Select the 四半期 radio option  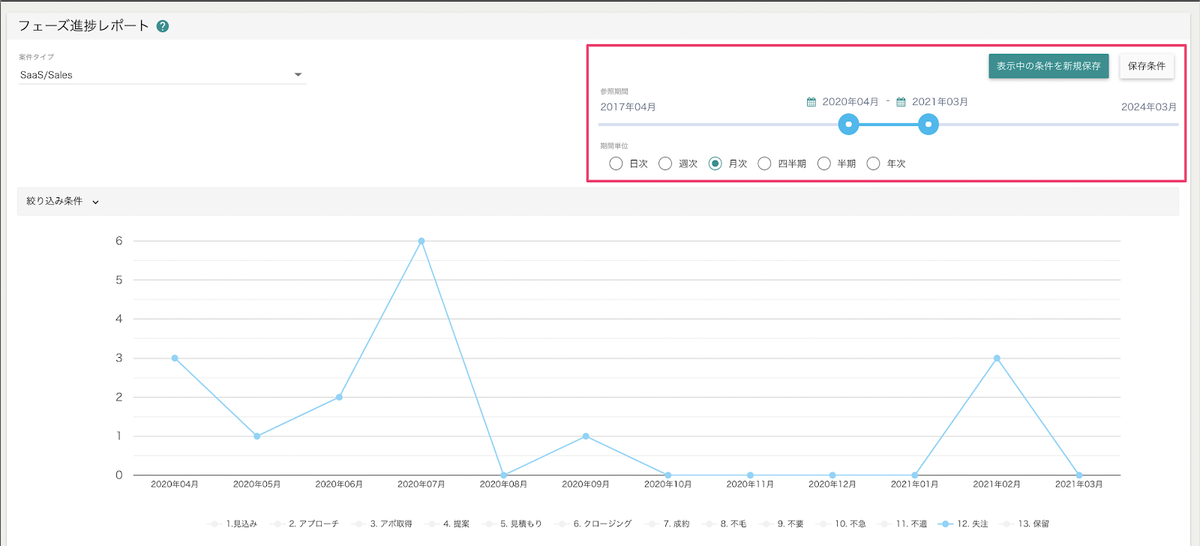coord(765,164)
